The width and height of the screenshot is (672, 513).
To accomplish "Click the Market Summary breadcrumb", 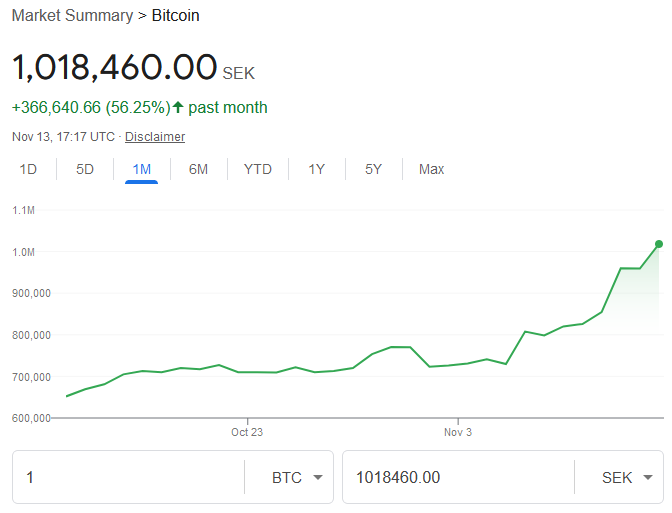I will (72, 15).
